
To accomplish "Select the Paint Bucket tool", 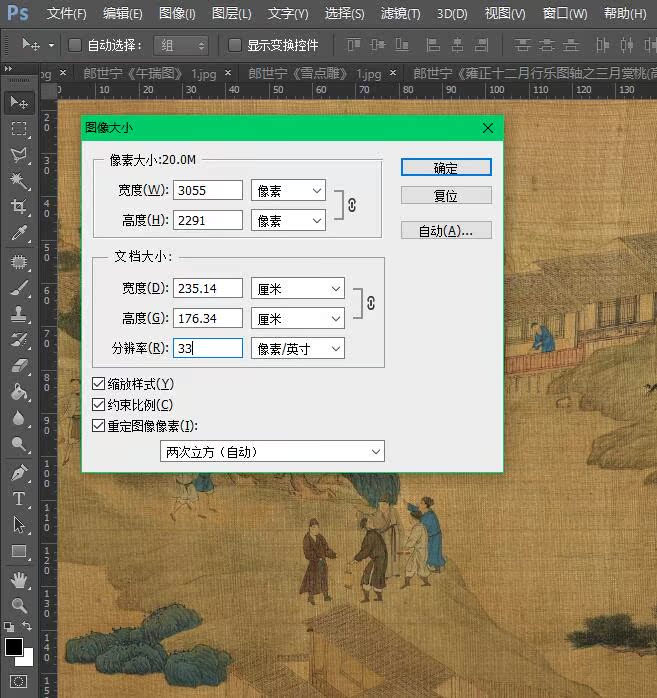I will coord(19,392).
